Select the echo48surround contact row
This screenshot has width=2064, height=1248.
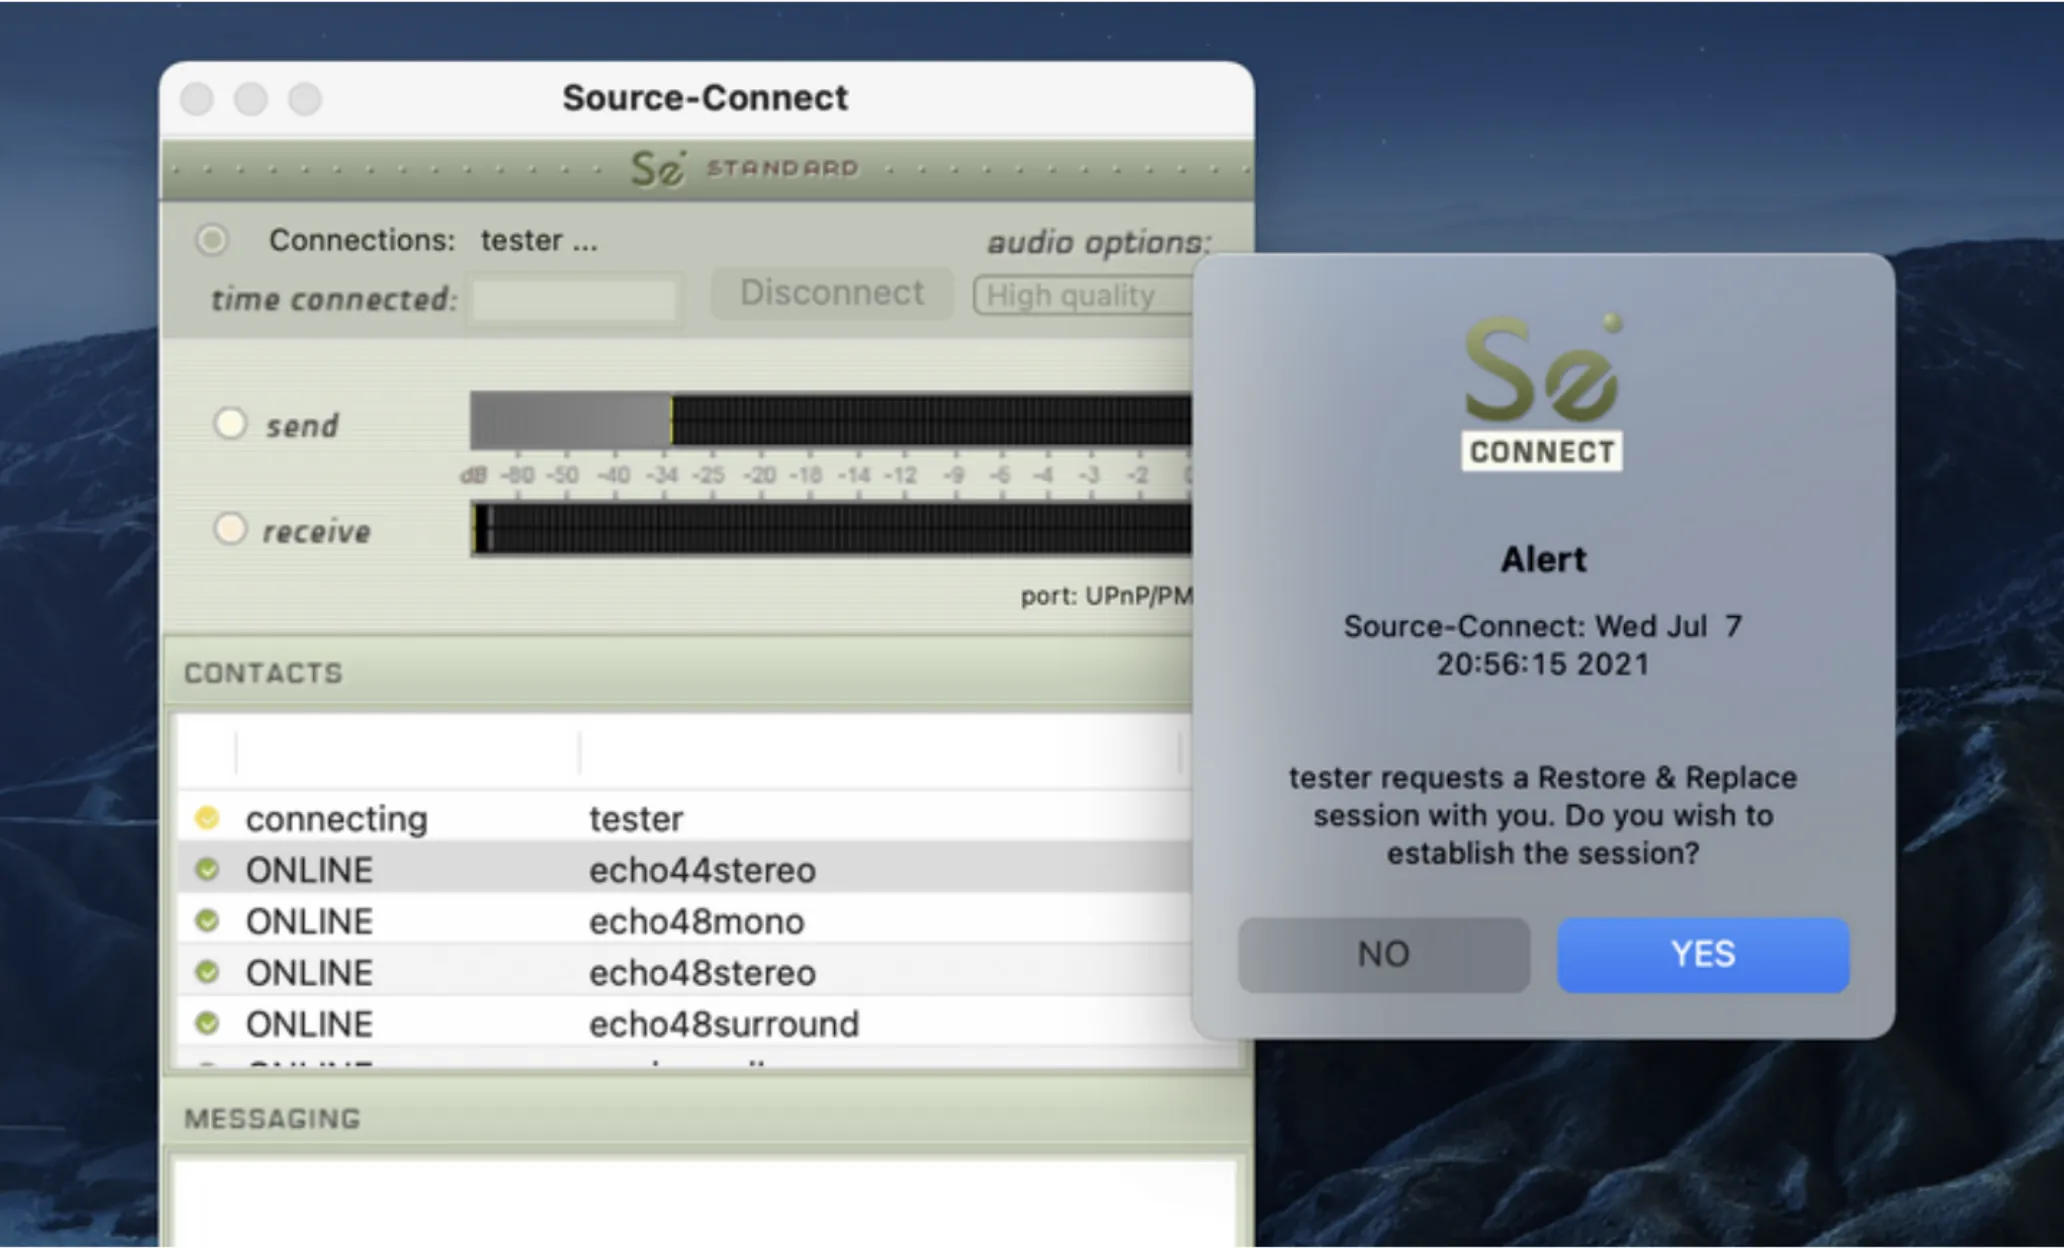pos(685,1023)
